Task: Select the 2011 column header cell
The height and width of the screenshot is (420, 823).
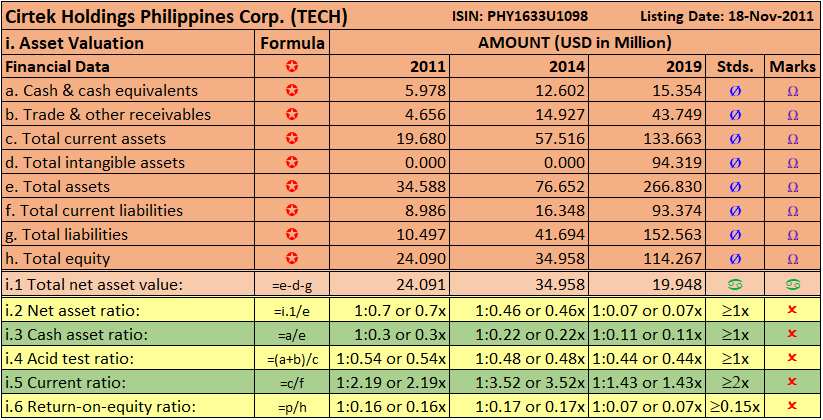Action: click(389, 66)
